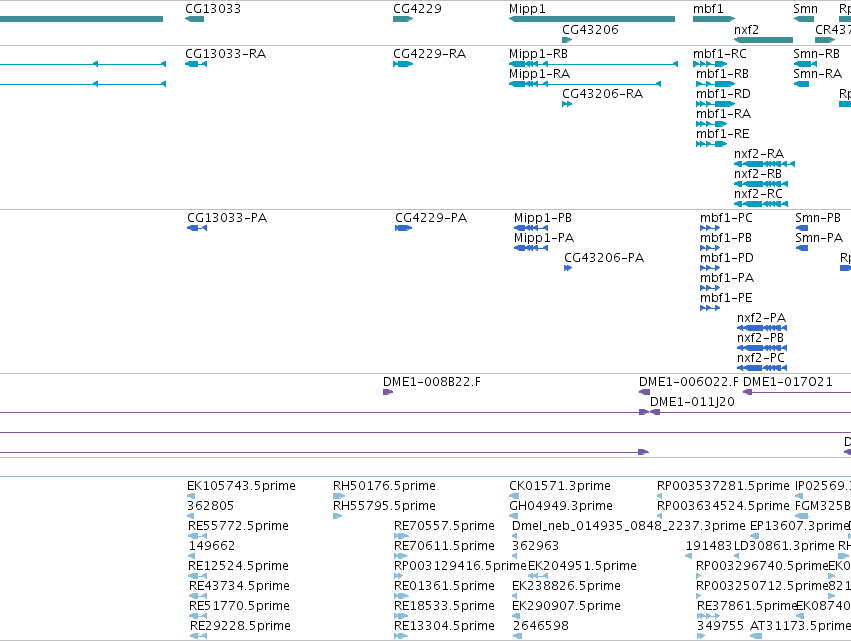Screen dimensions: 851x641
Task: Click the nxf2-RC transcript glyph
Action: (x=761, y=204)
